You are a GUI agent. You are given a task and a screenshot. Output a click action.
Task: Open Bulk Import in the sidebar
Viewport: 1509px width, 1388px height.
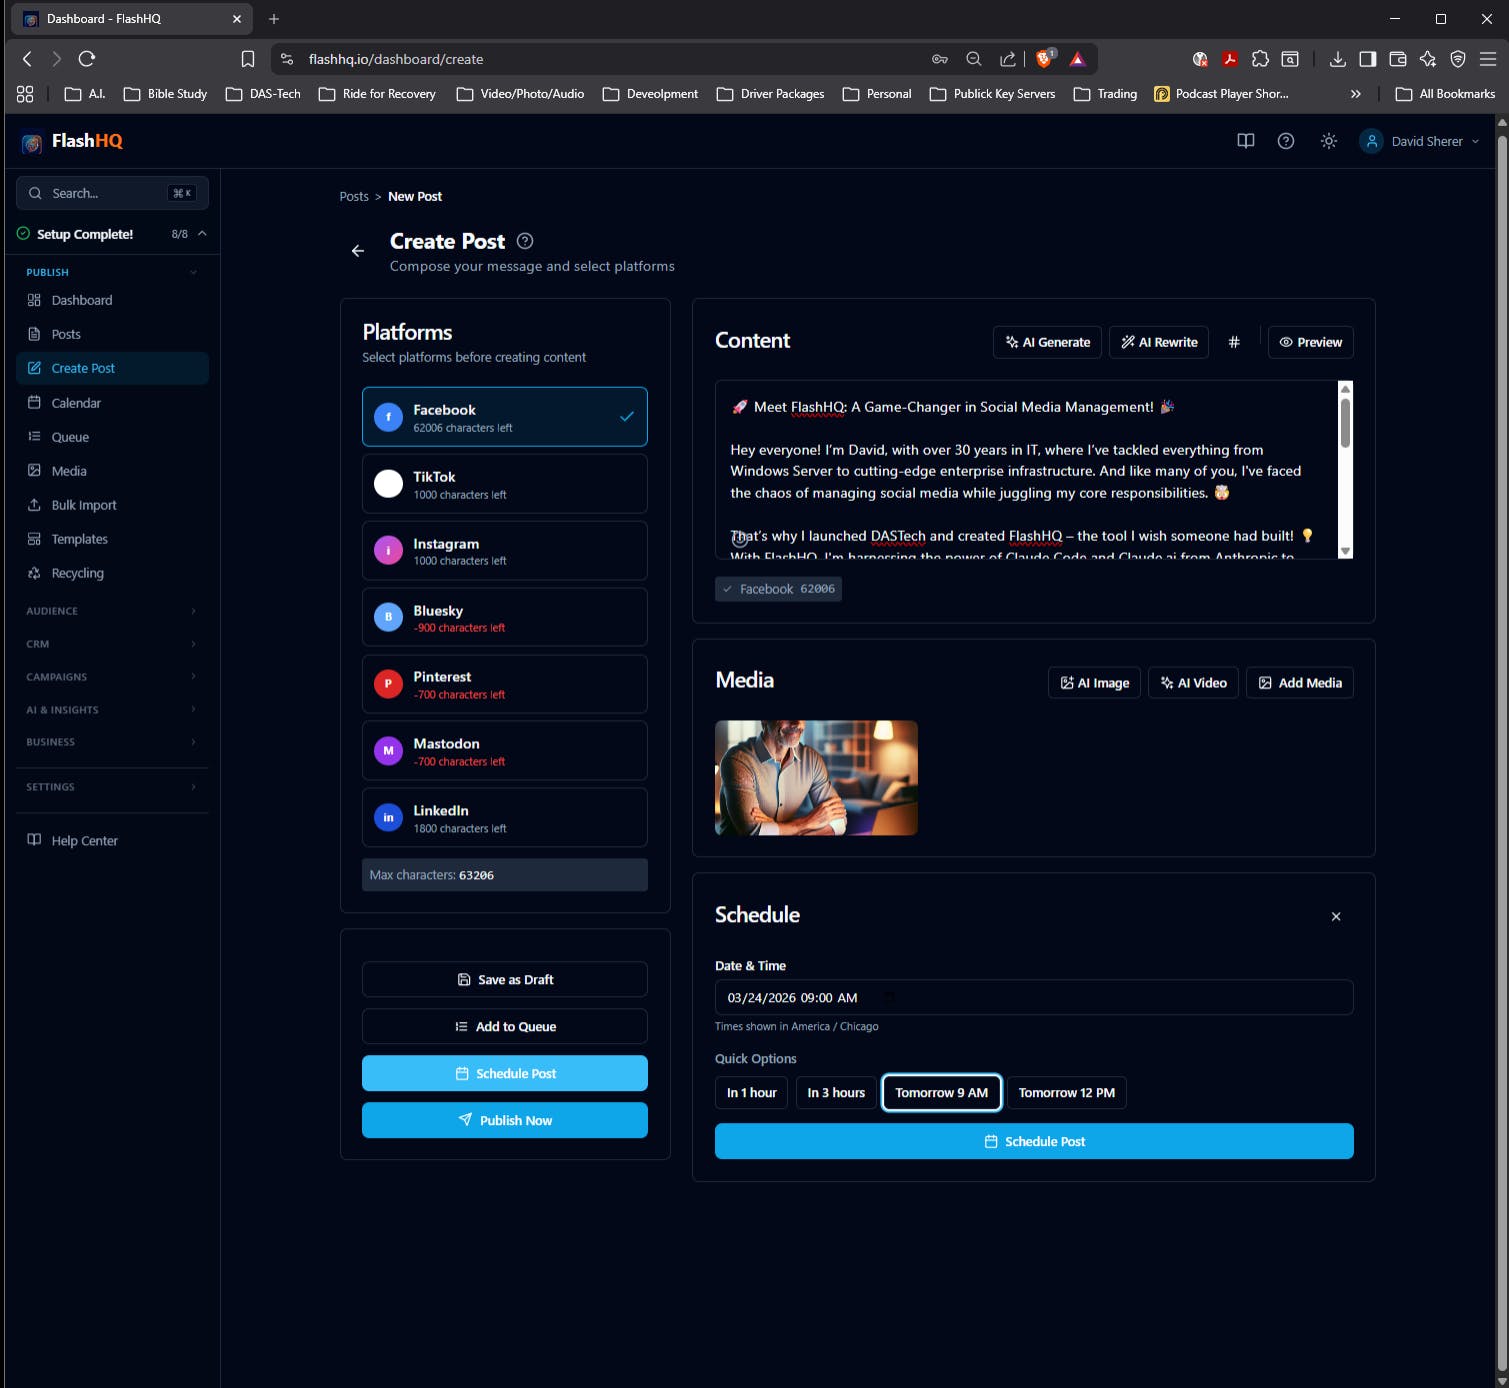112,505
